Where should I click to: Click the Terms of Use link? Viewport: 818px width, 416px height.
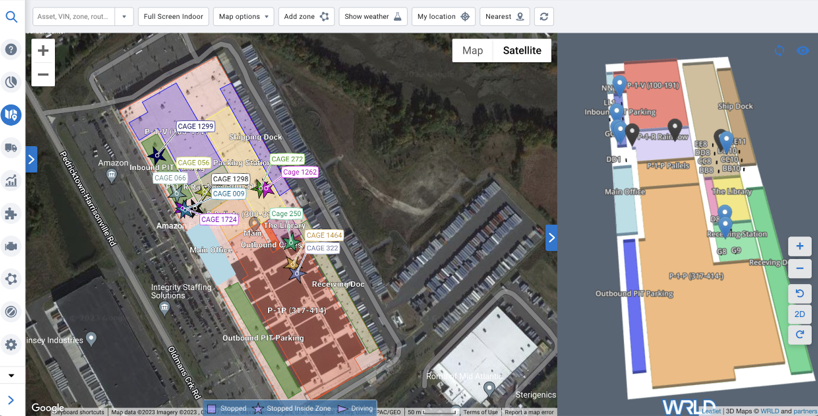pos(480,412)
